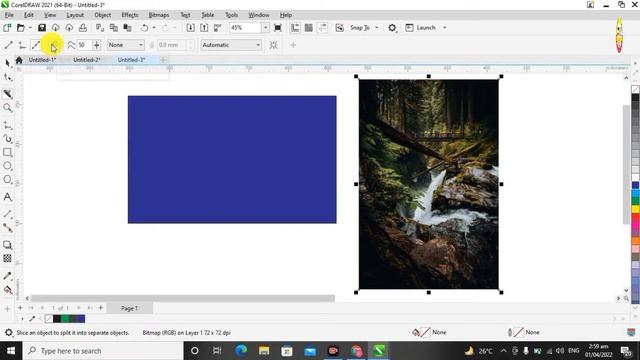Open the Launch application dropdown
The height and width of the screenshot is (360, 640).
[444, 28]
